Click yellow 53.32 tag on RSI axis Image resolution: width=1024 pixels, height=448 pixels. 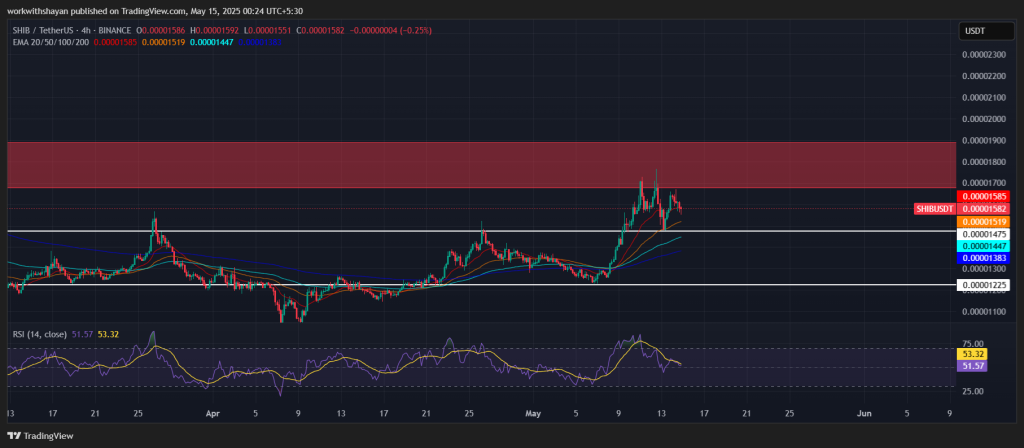coord(972,354)
